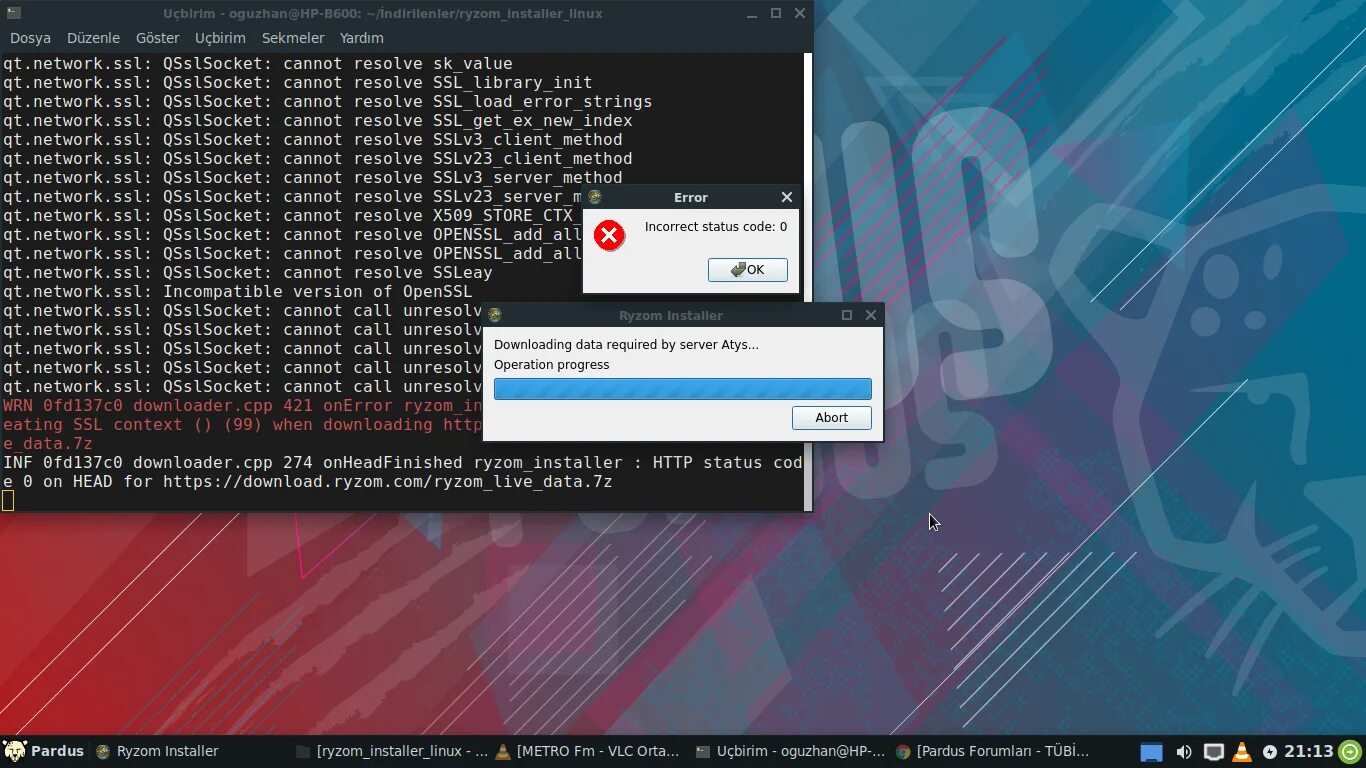The image size is (1366, 768).
Task: Open the Düzenle menu
Action: pyautogui.click(x=93, y=38)
